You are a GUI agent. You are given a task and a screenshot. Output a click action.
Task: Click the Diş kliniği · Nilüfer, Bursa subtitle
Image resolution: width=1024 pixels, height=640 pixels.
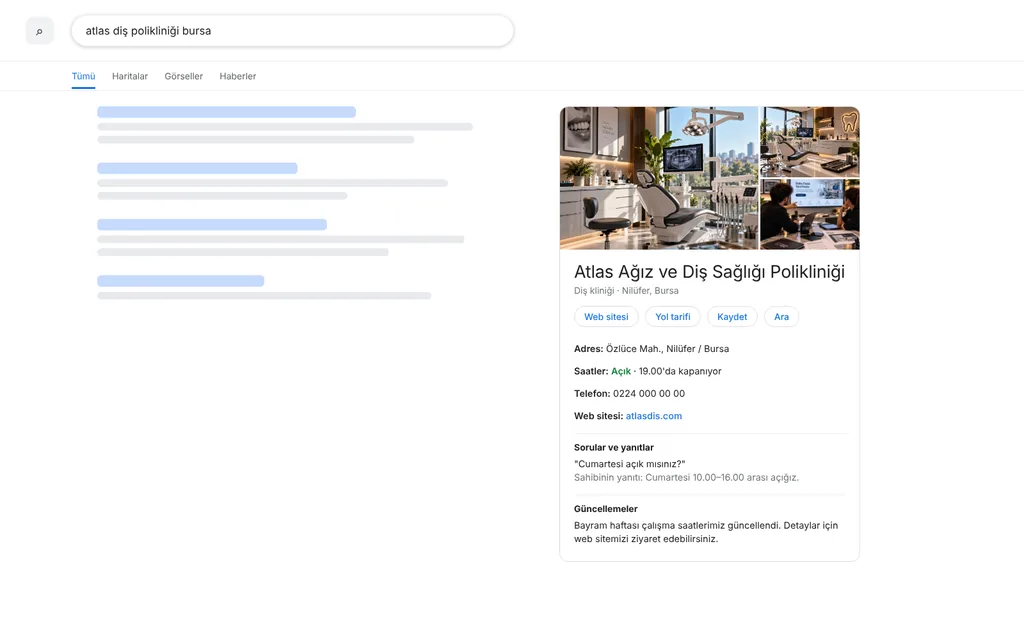click(626, 291)
